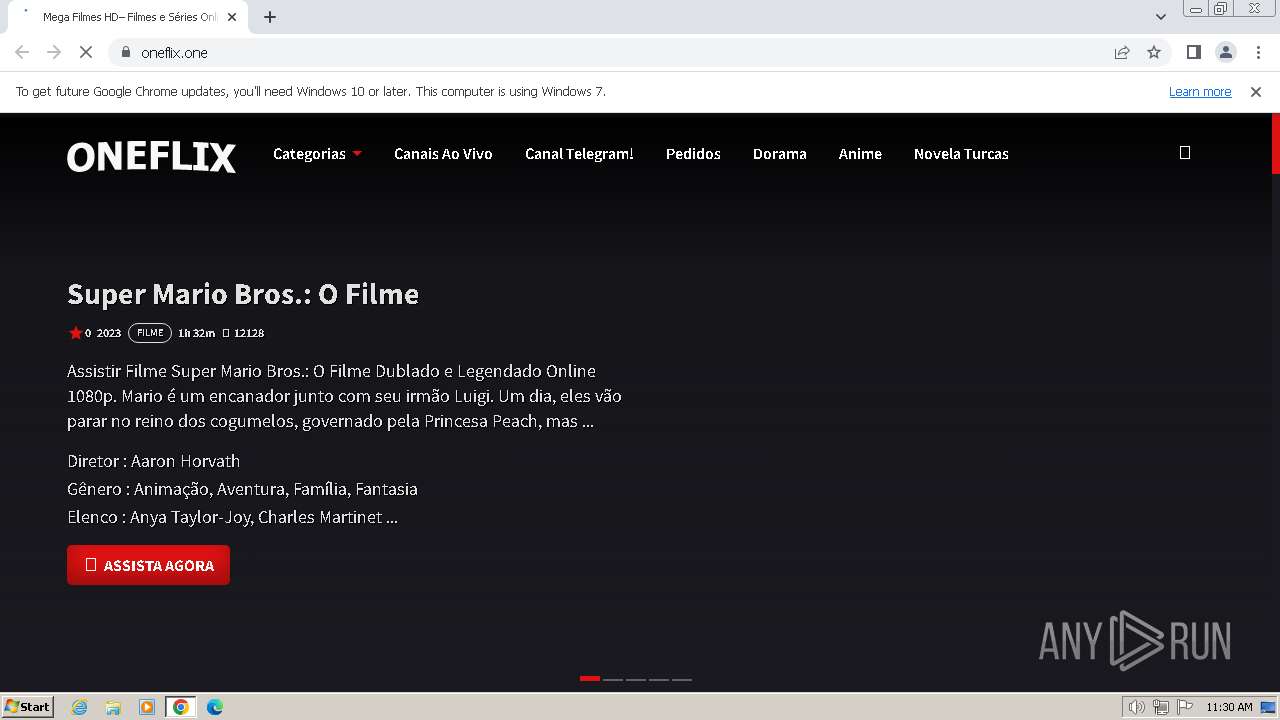
Task: Open Chrome profile avatar
Action: pos(1225,52)
